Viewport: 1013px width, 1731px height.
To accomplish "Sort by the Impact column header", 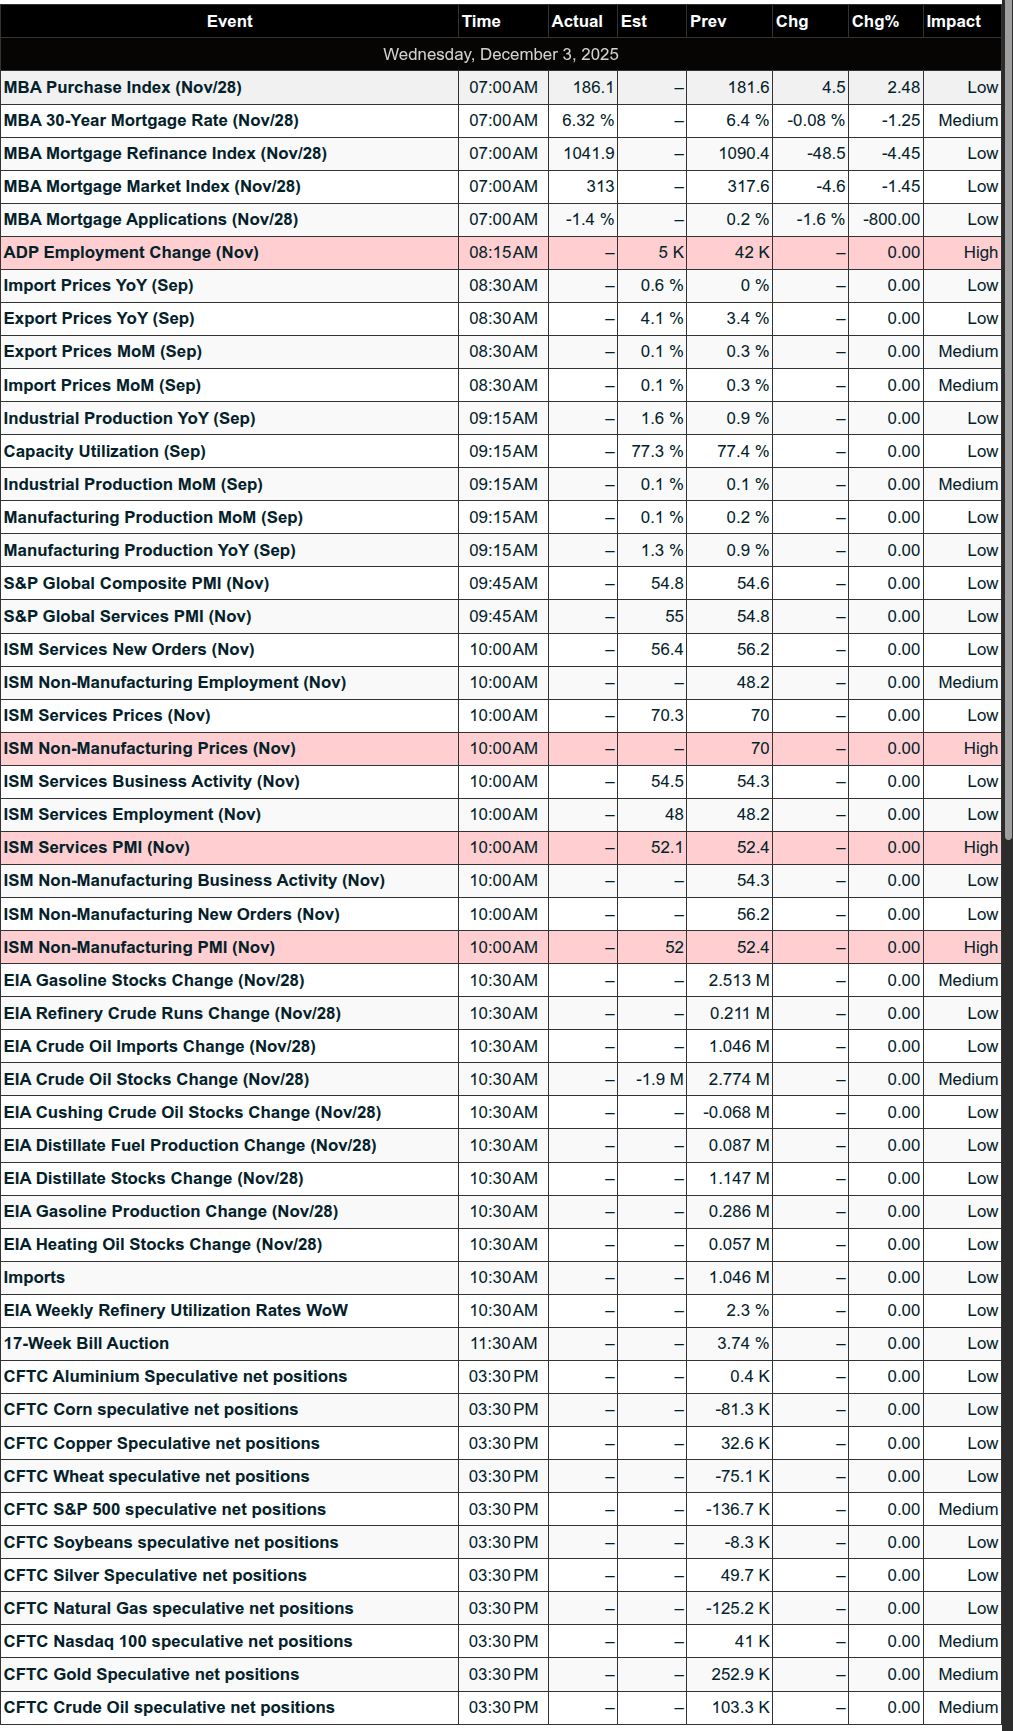I will coord(953,21).
